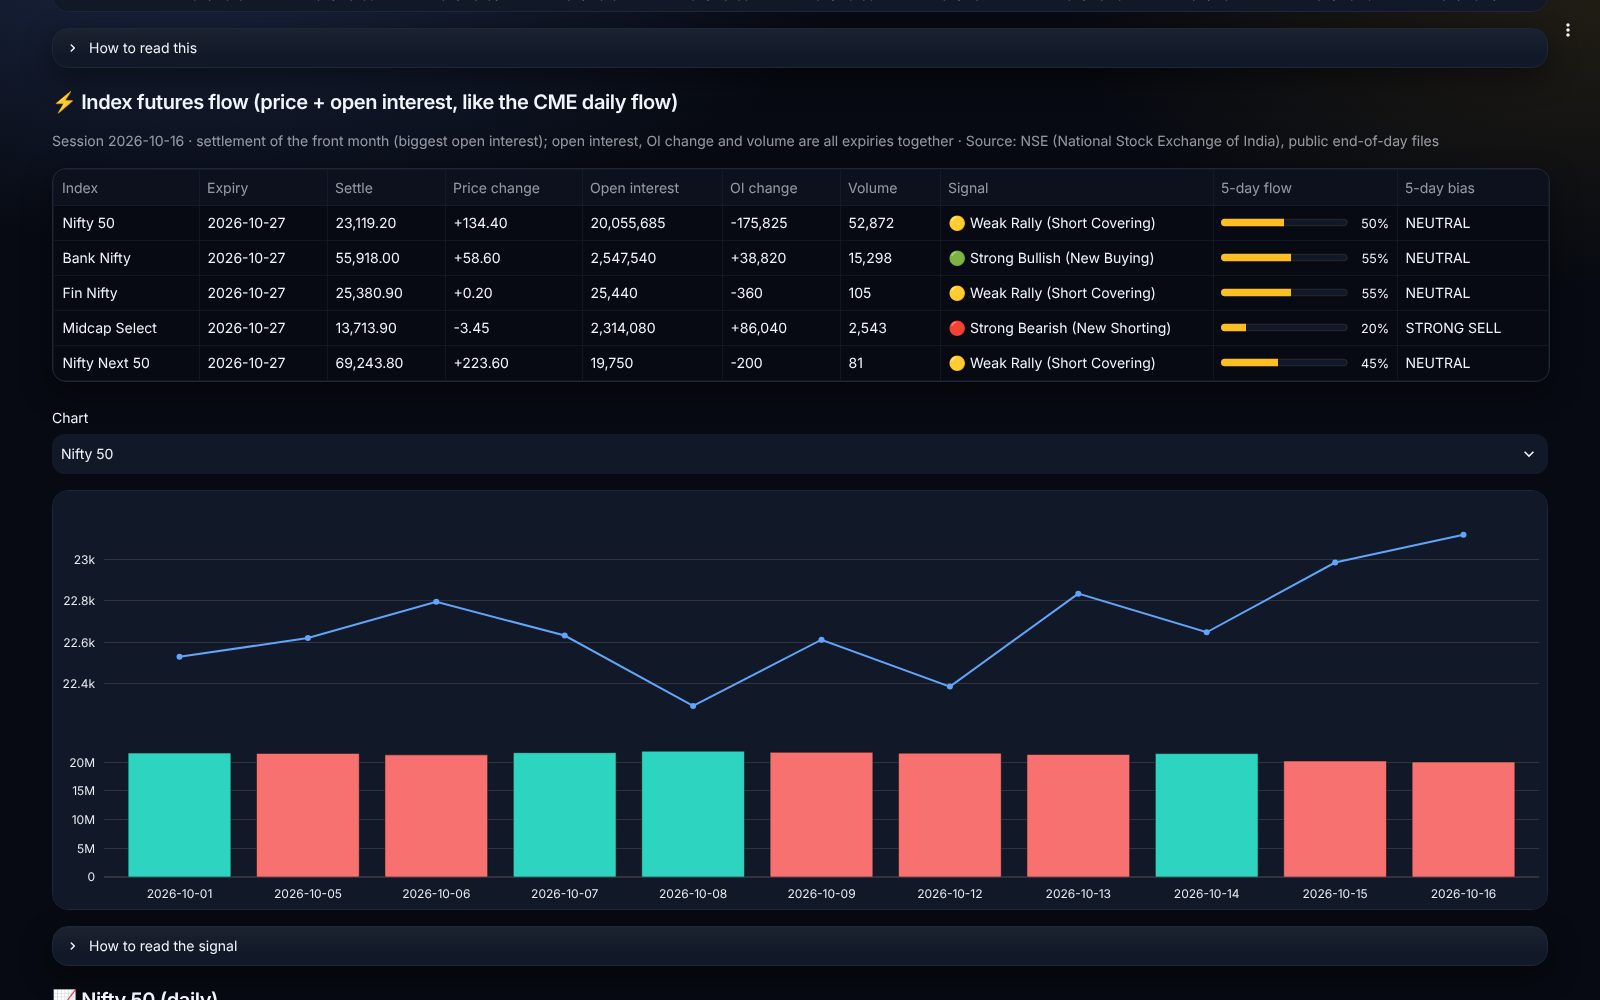Image resolution: width=1600 pixels, height=1000 pixels.
Task: Click the 5-day flow bar for Bank Nifty
Action: 1284,258
